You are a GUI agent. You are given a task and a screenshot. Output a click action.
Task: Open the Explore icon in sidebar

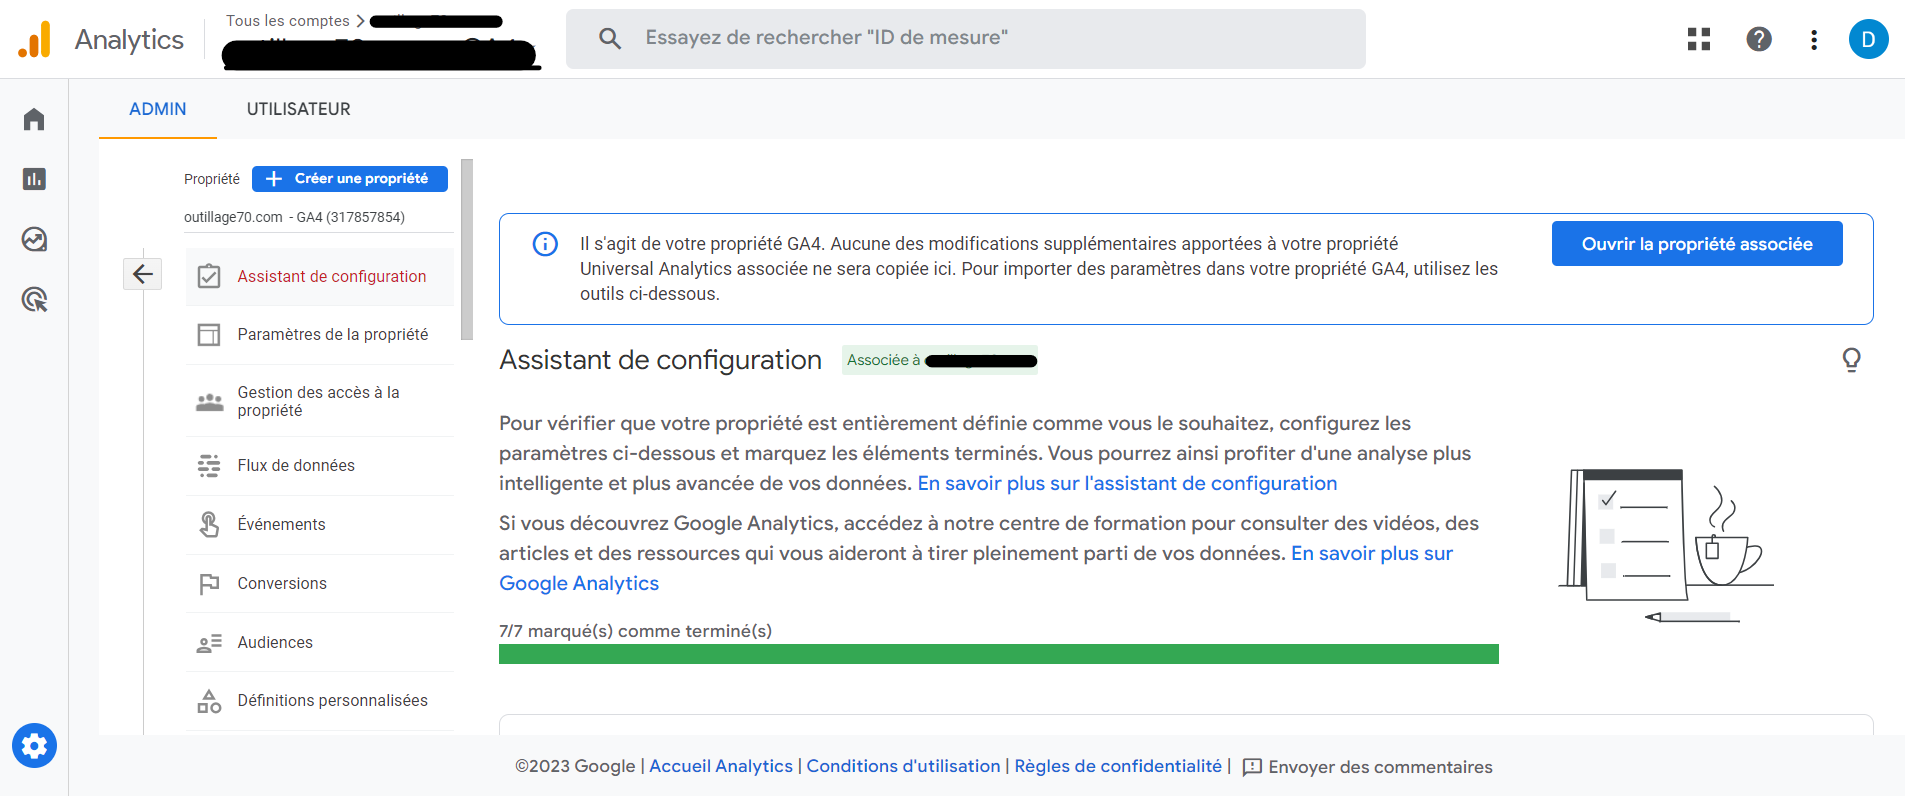[34, 239]
